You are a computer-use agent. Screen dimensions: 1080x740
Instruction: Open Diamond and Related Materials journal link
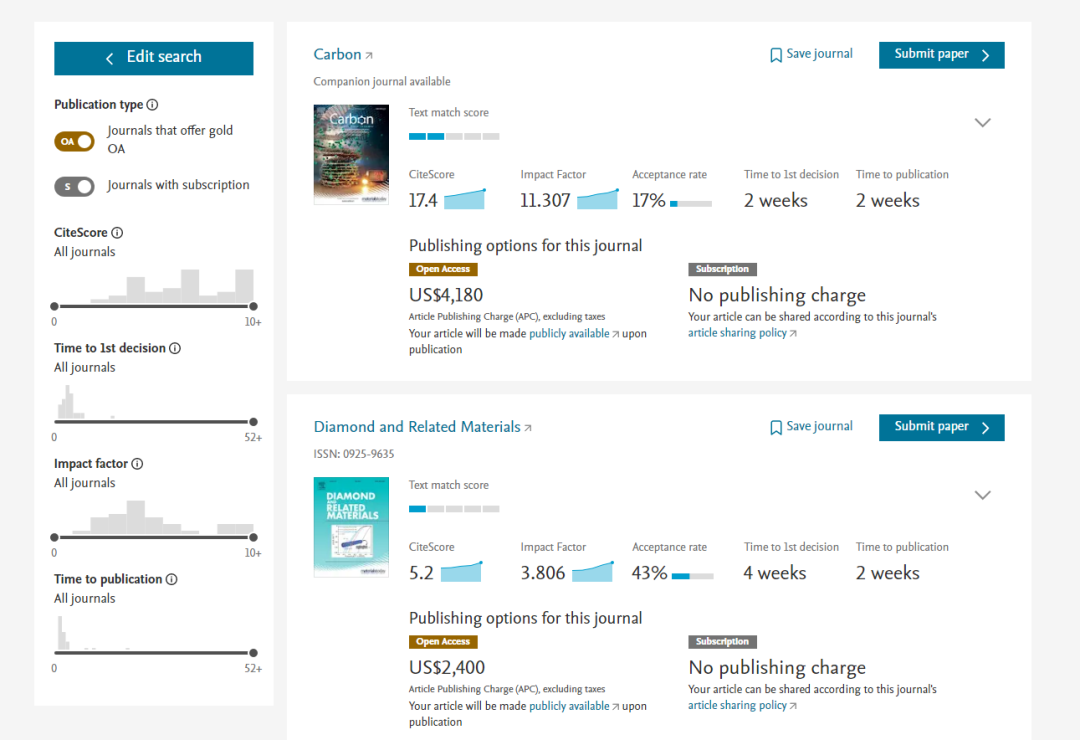(x=417, y=427)
